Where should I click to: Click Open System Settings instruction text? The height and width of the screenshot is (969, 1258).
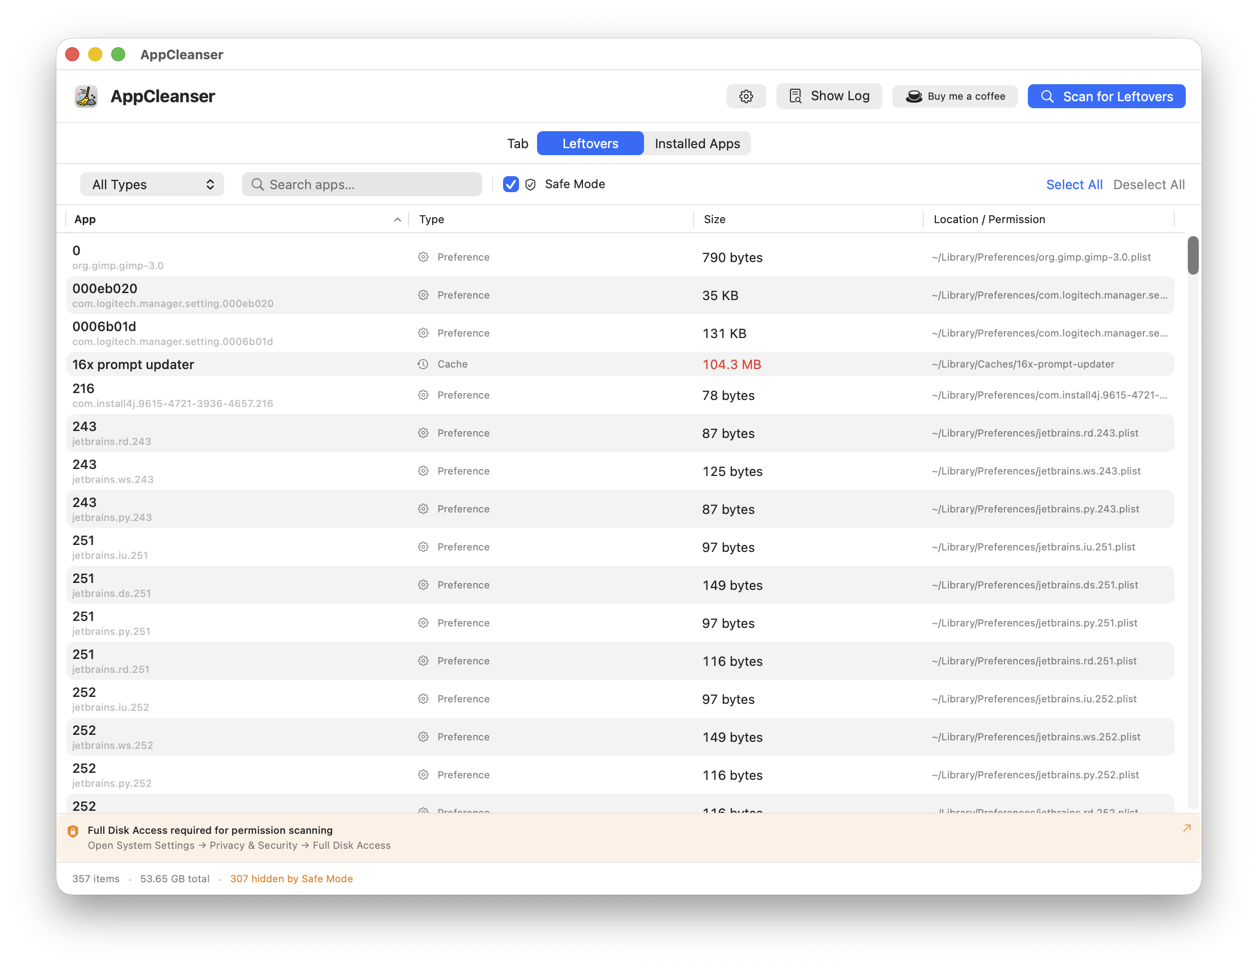pyautogui.click(x=239, y=846)
